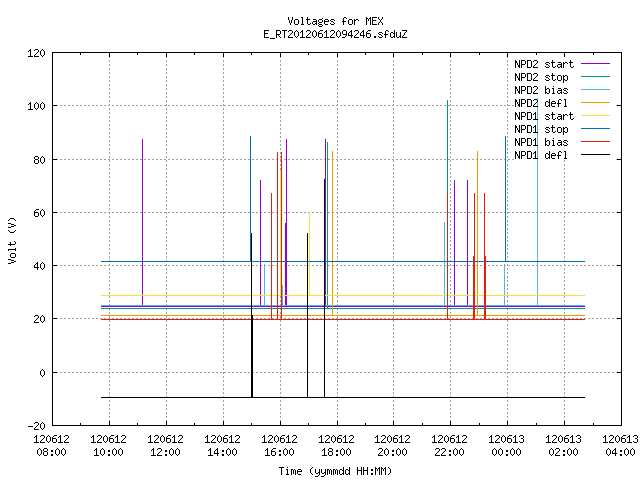The height and width of the screenshot is (480, 640).
Task: Click the x-axis tick label 120612 22:00
Action: pyautogui.click(x=449, y=446)
